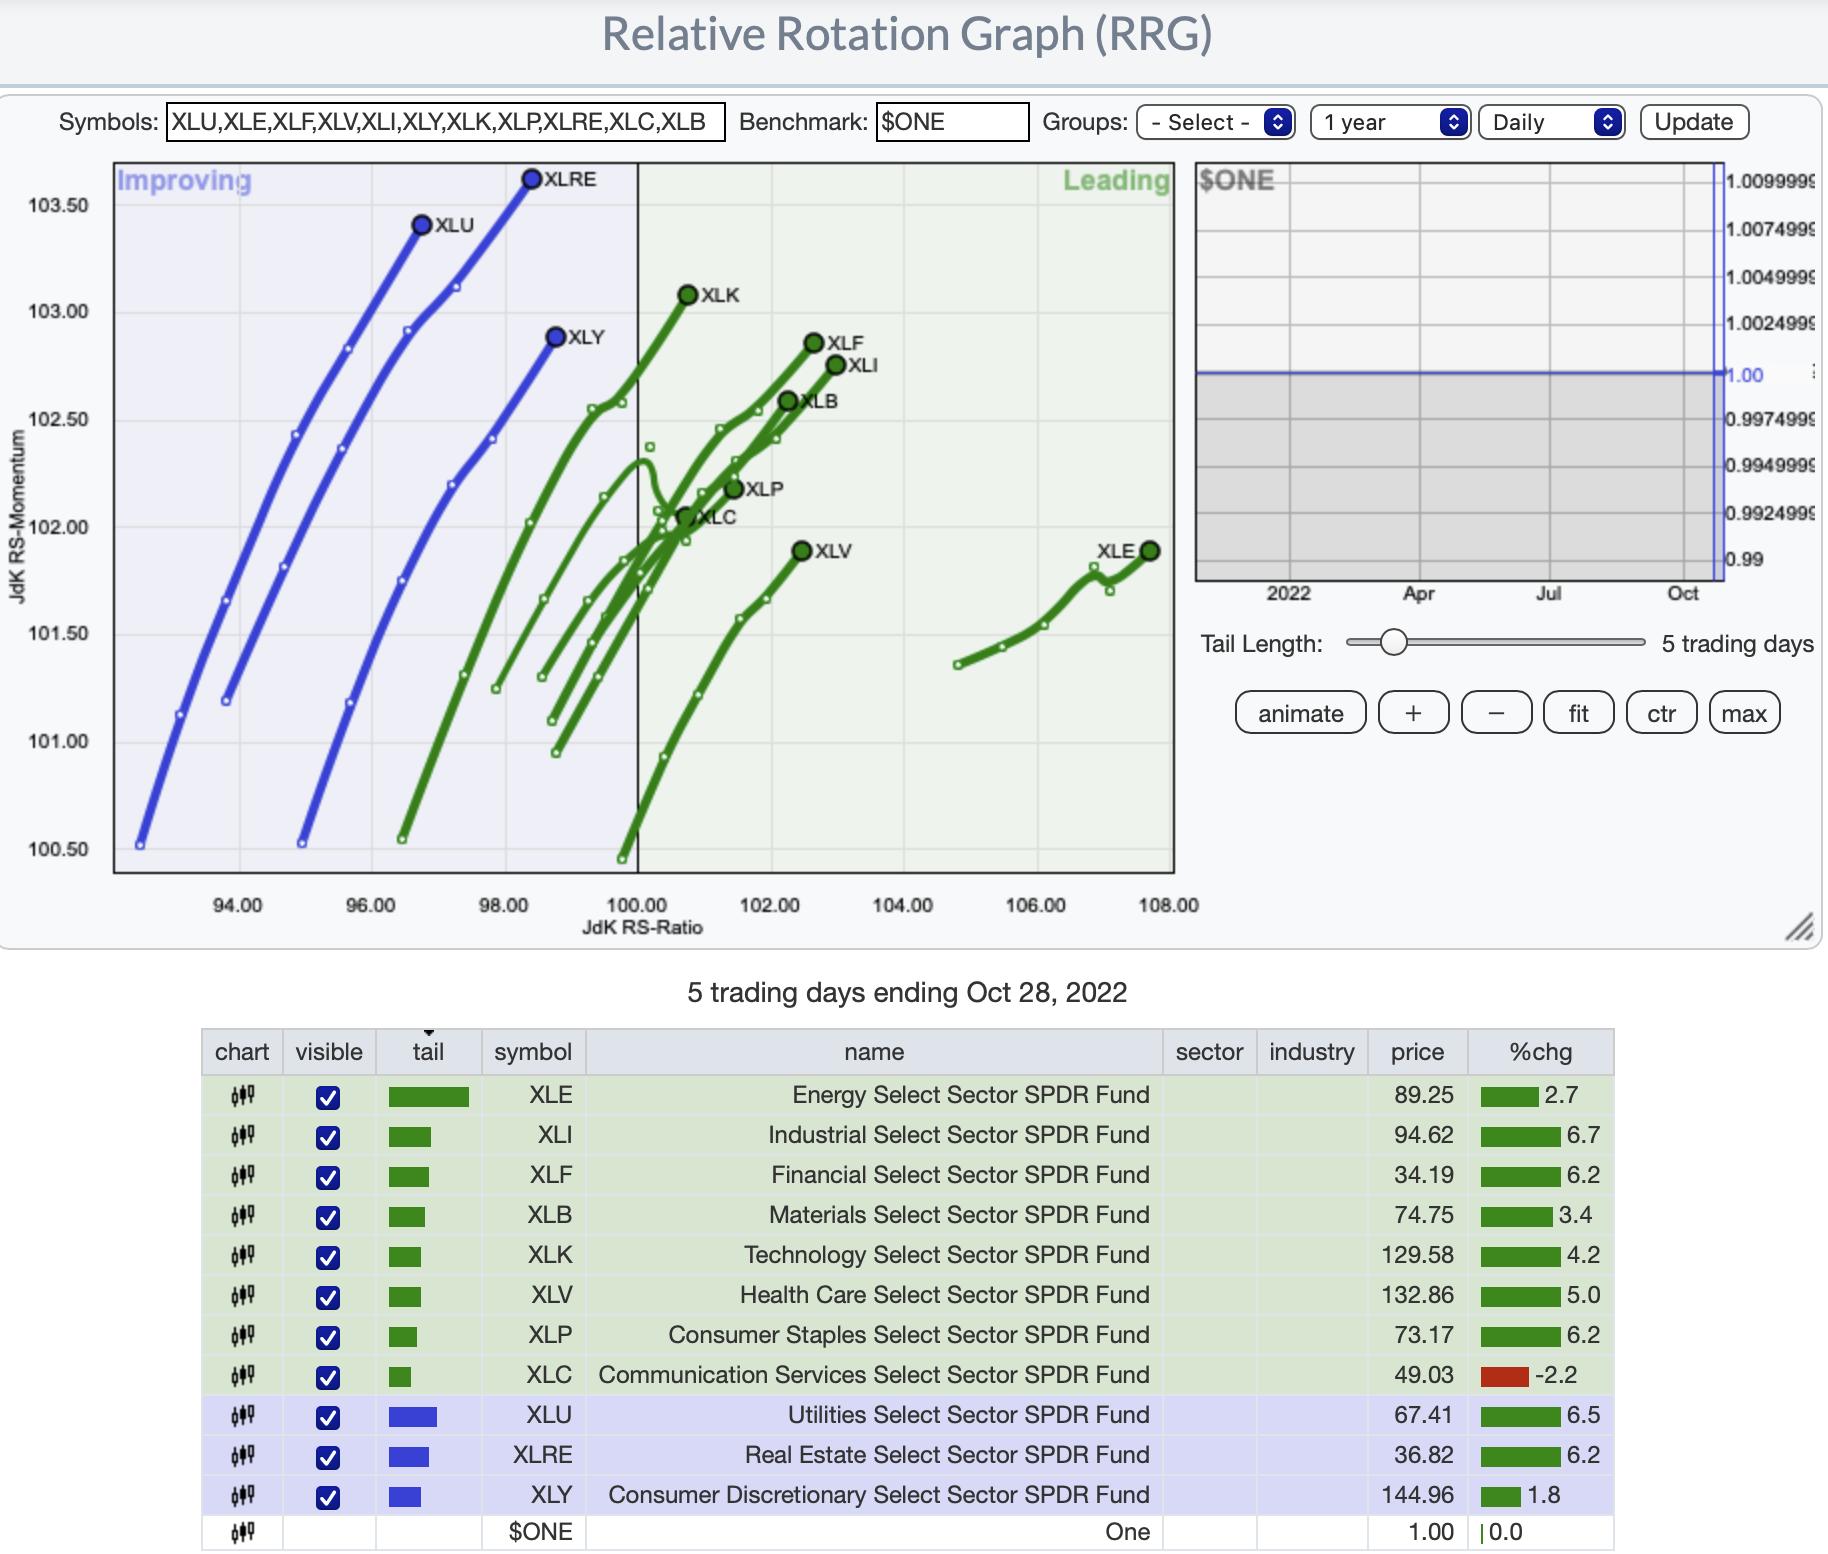Adjust the Tail Length slider handle
Viewport: 1828px width, 1554px height.
[x=1393, y=642]
